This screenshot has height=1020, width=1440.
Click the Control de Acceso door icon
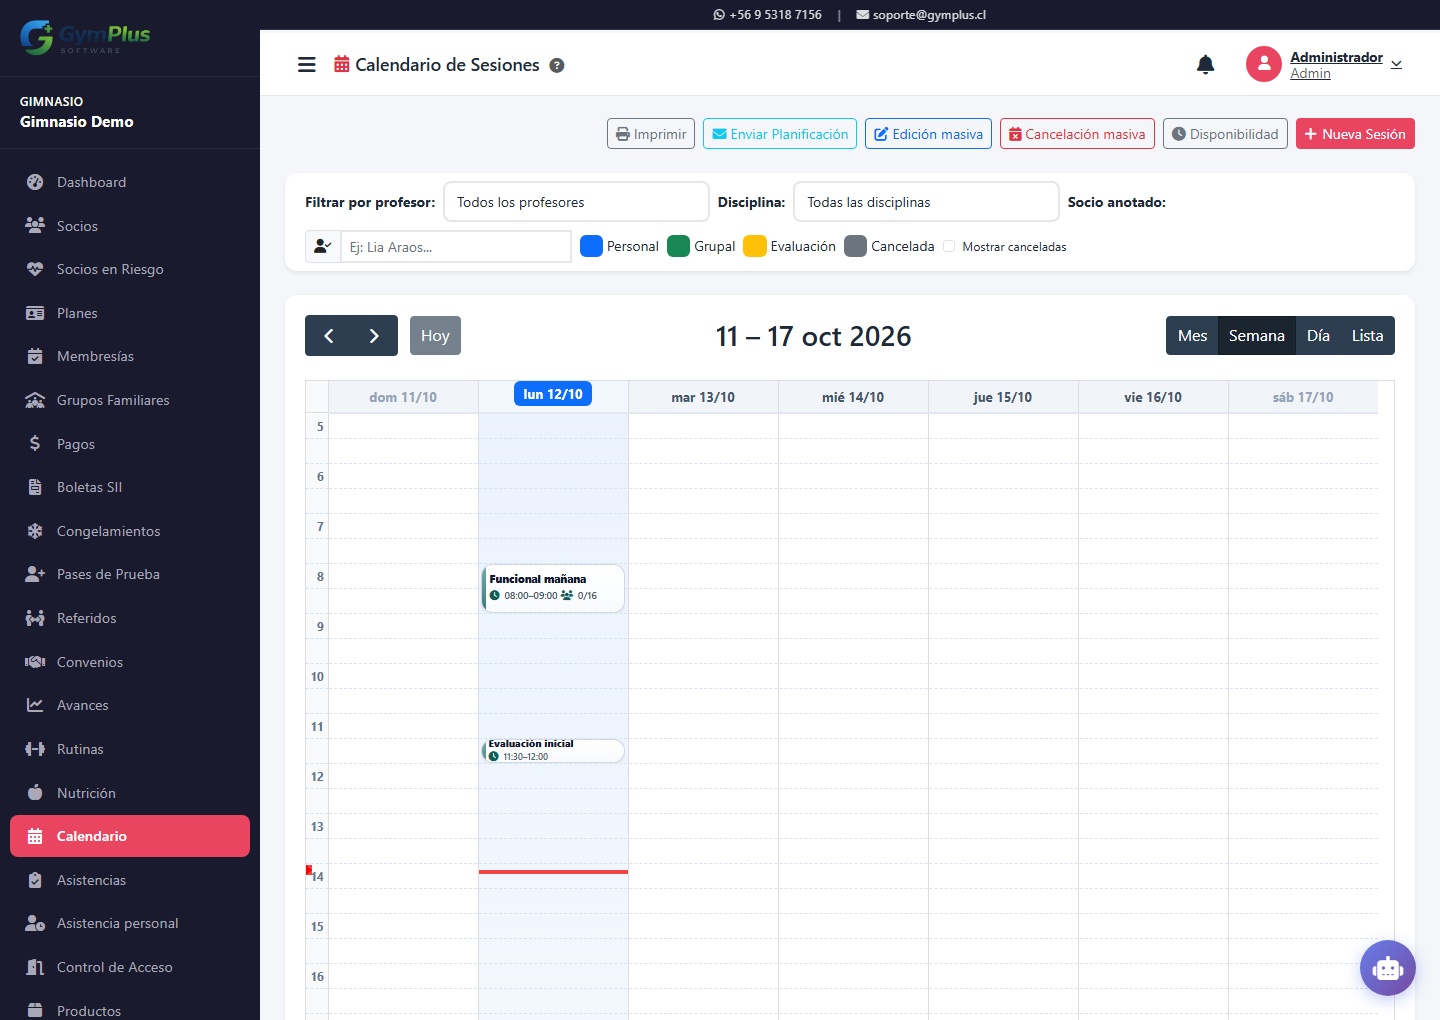35,967
